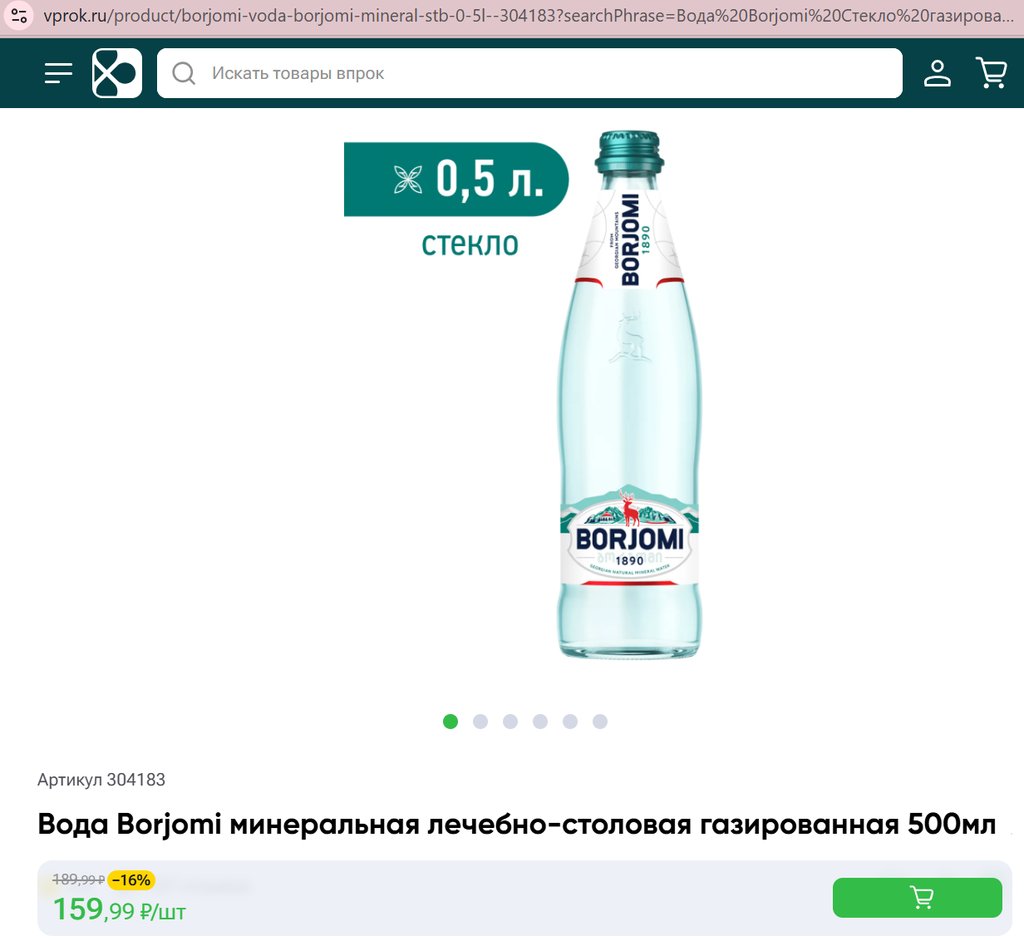
Task: Switch to the last image dot
Action: point(600,721)
